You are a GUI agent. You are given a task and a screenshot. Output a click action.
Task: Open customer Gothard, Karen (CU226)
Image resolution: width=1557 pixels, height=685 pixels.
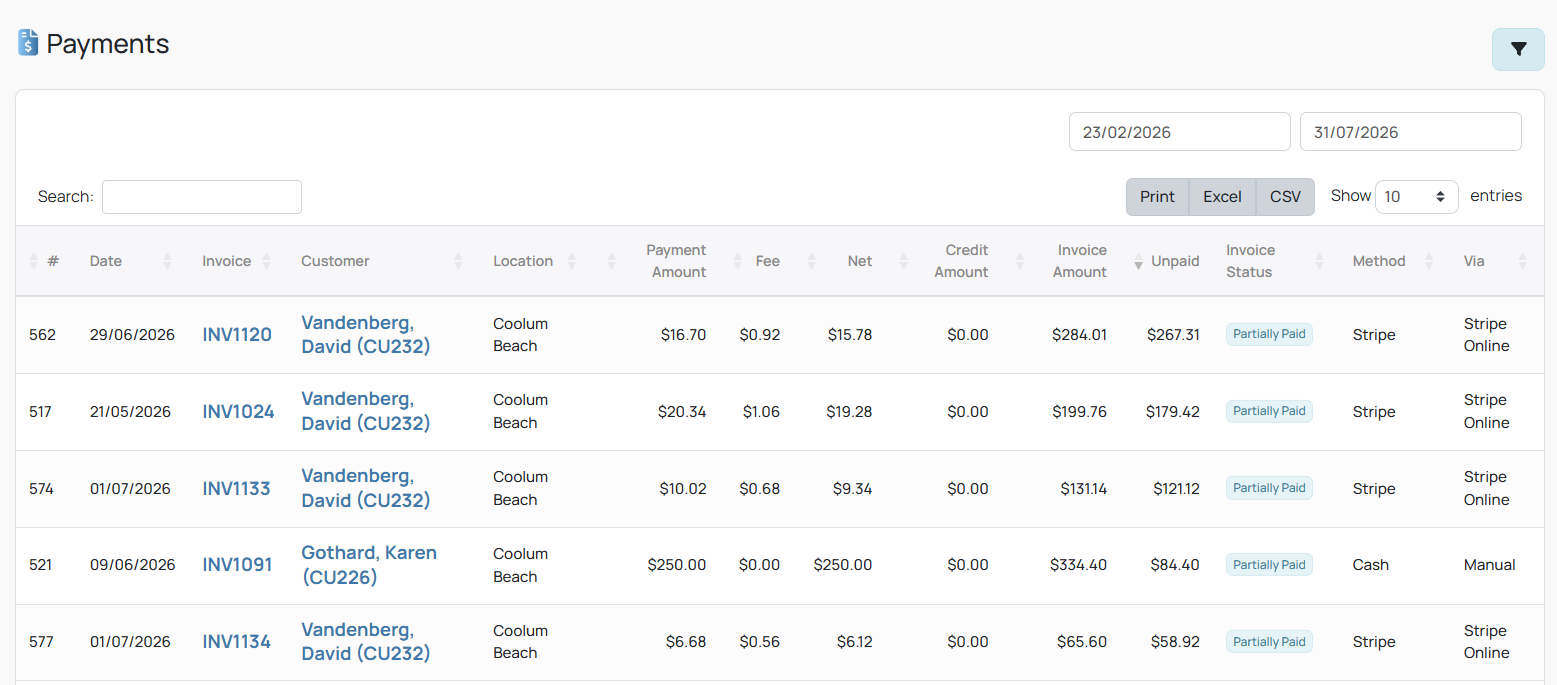point(369,565)
